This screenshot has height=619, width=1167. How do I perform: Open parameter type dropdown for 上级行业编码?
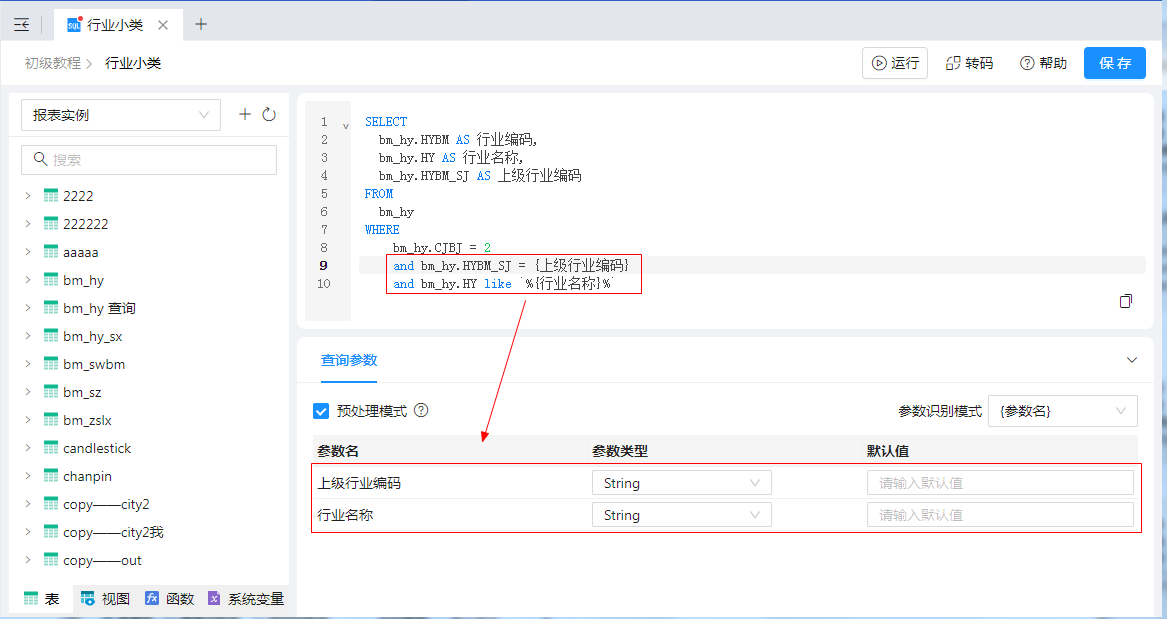point(681,483)
